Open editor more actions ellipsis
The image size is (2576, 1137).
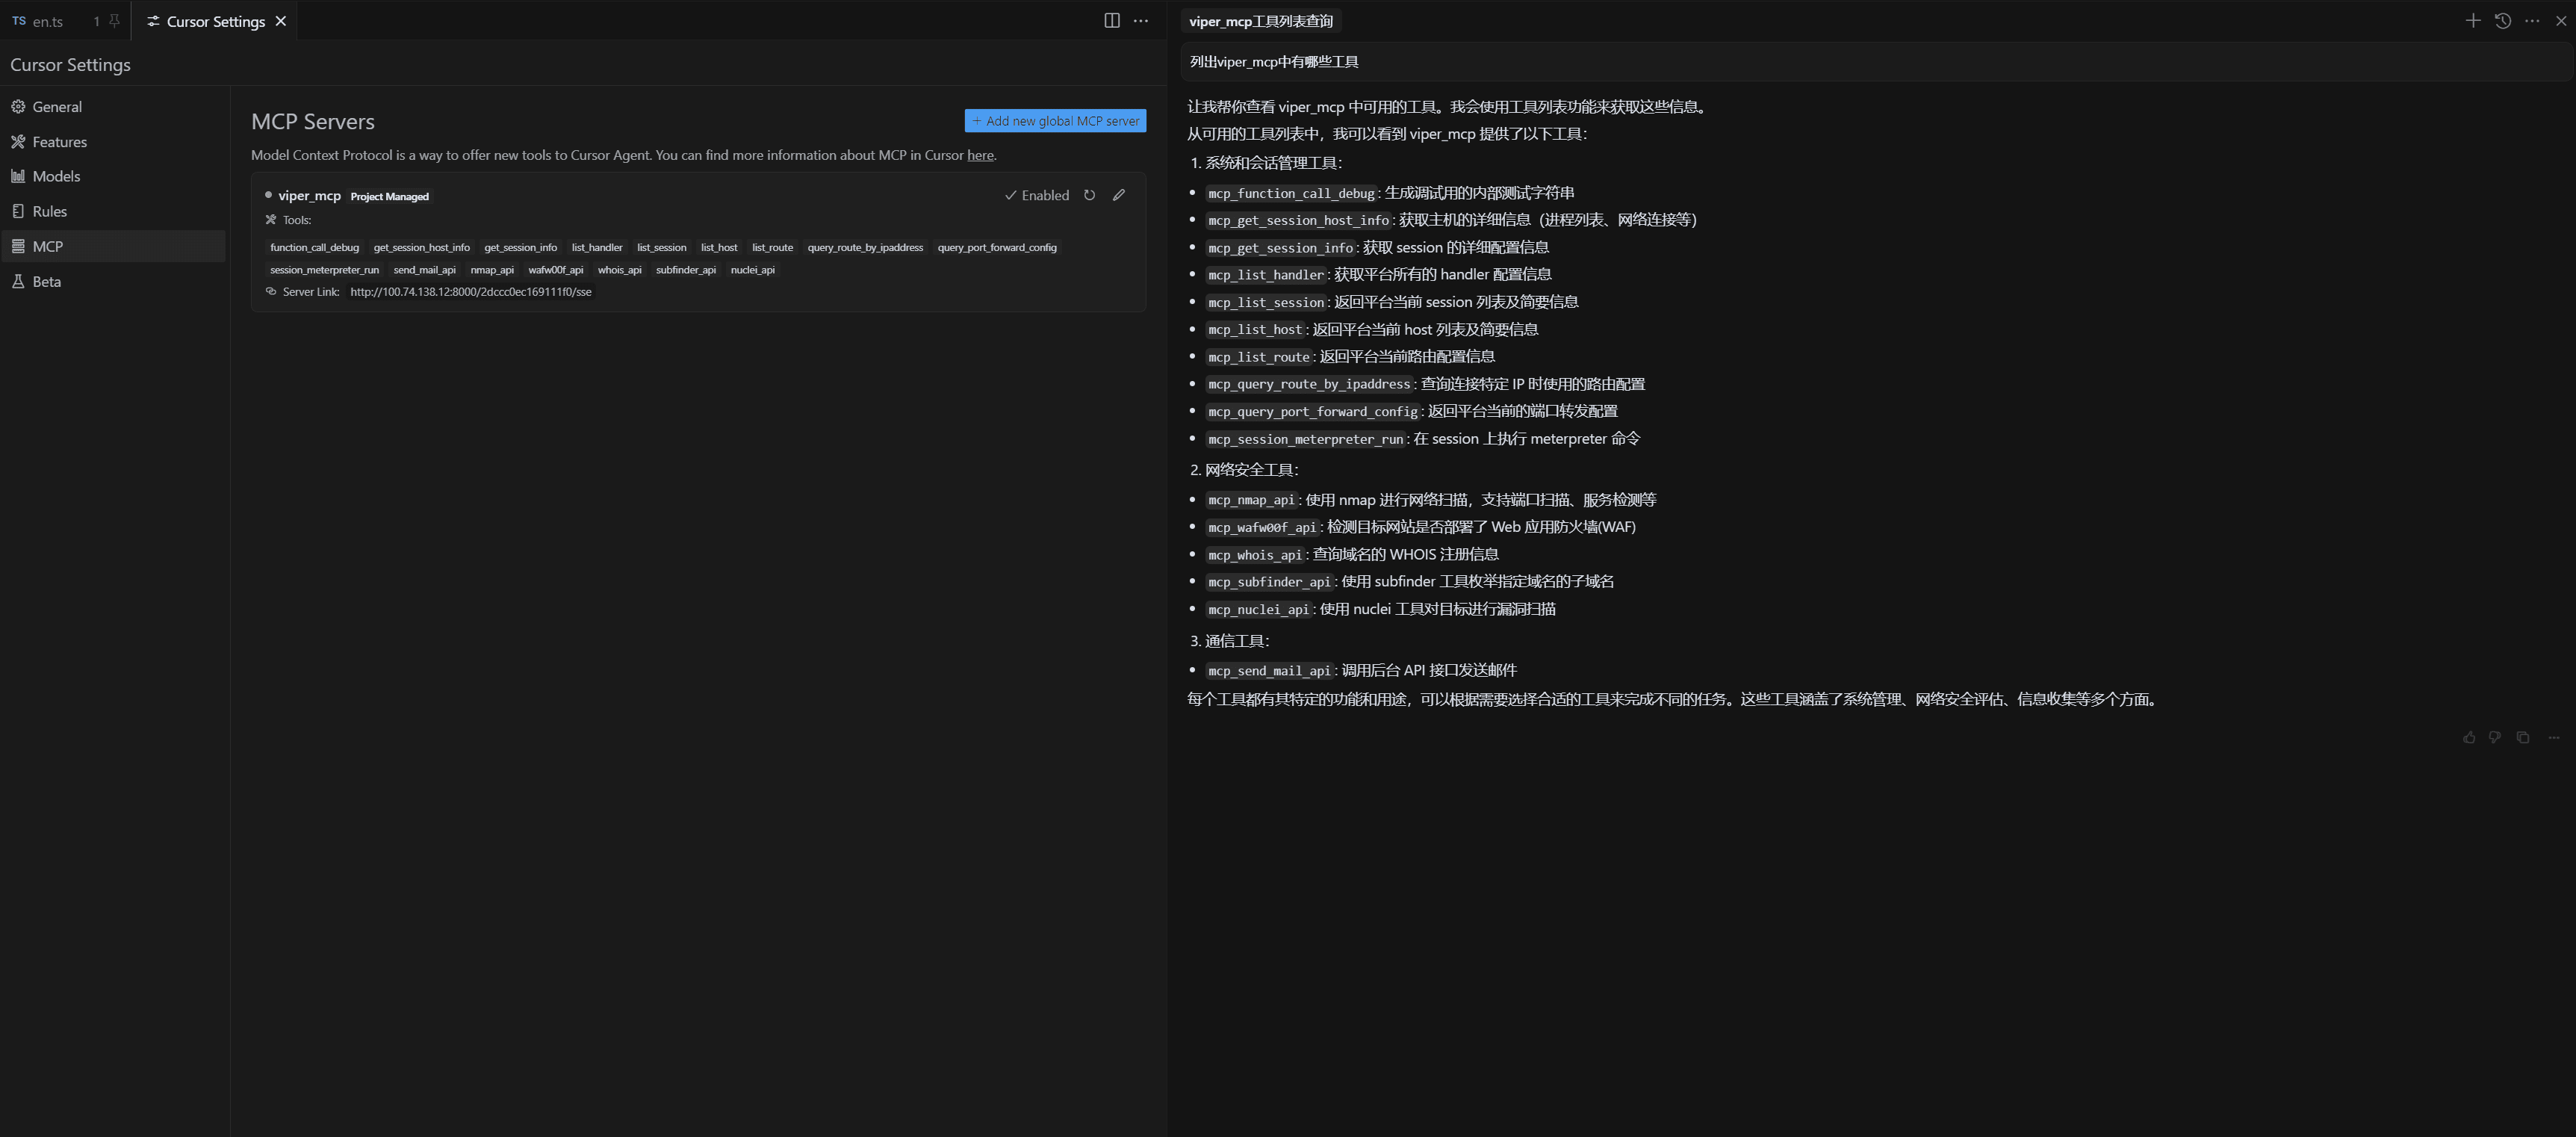[x=1141, y=20]
